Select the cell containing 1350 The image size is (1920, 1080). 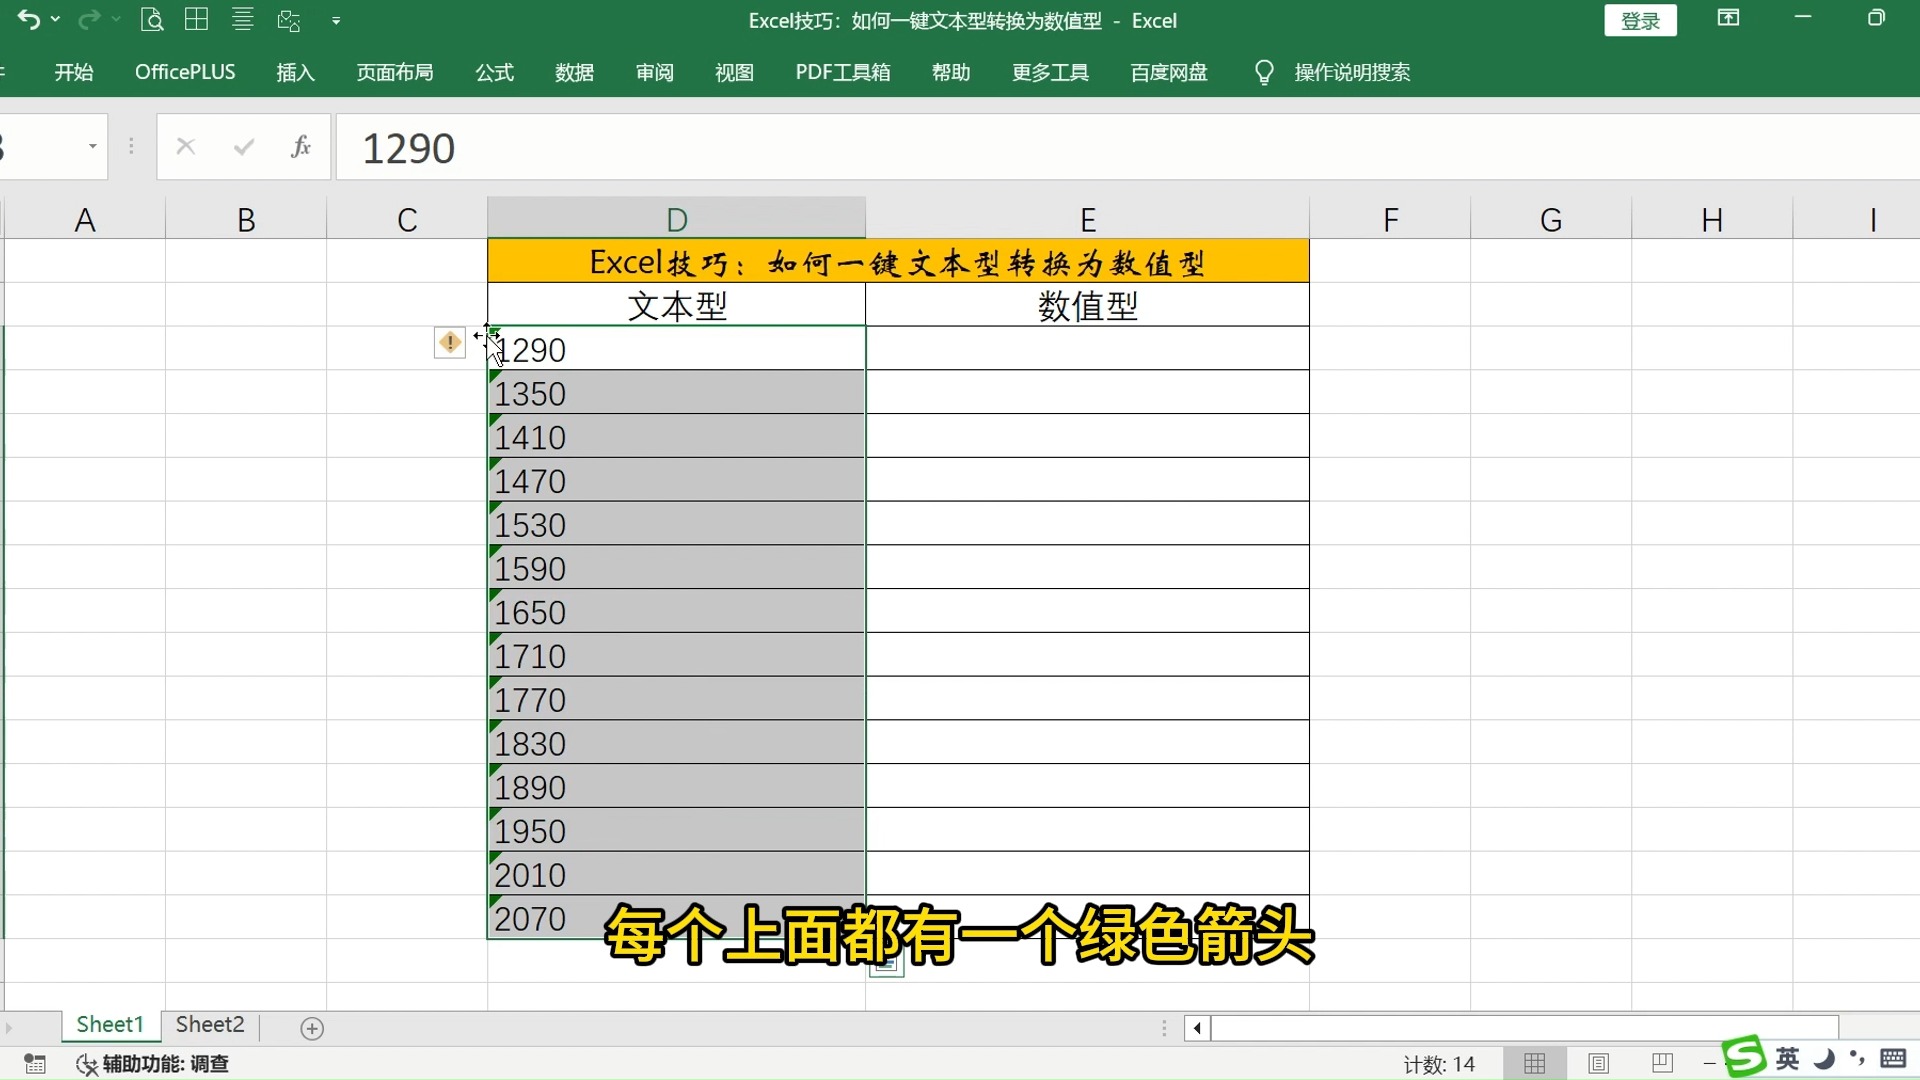(x=677, y=393)
